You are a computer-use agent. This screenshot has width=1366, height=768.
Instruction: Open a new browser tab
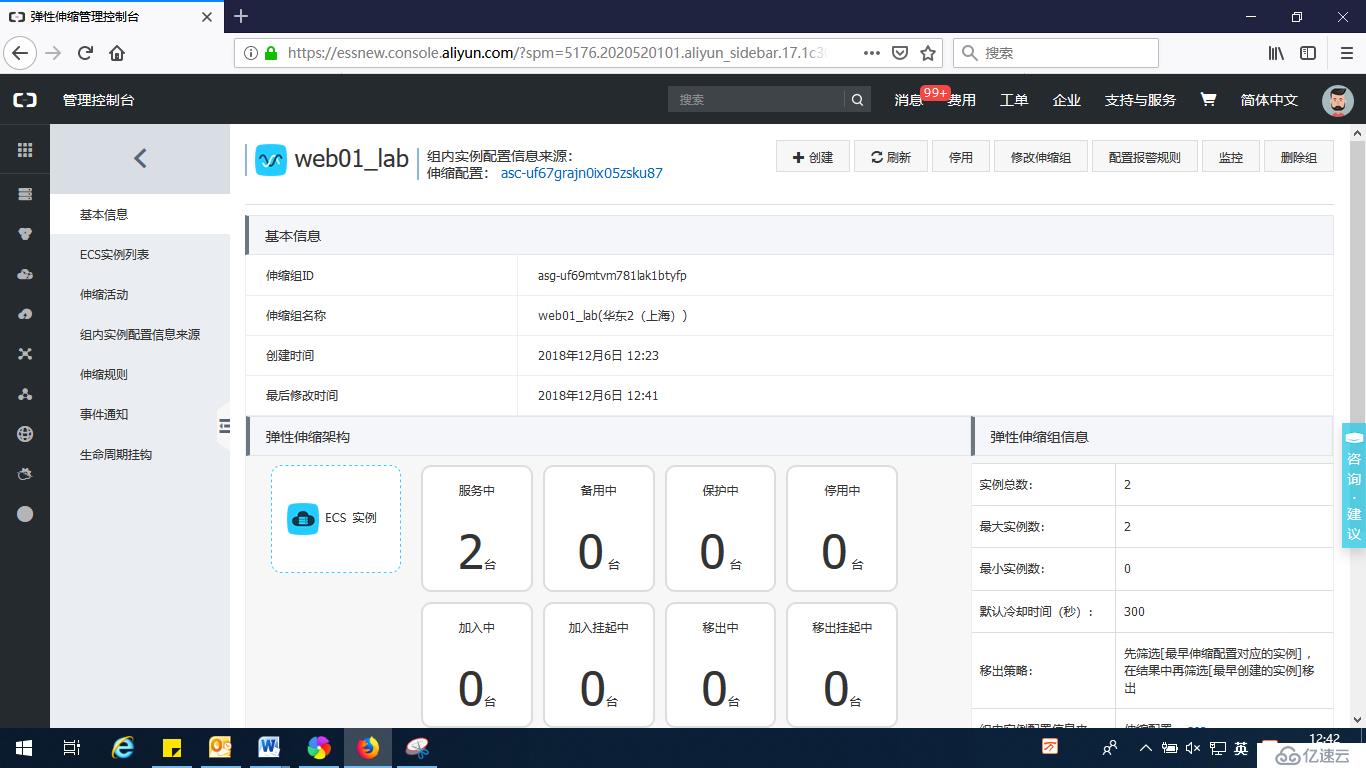[x=241, y=16]
